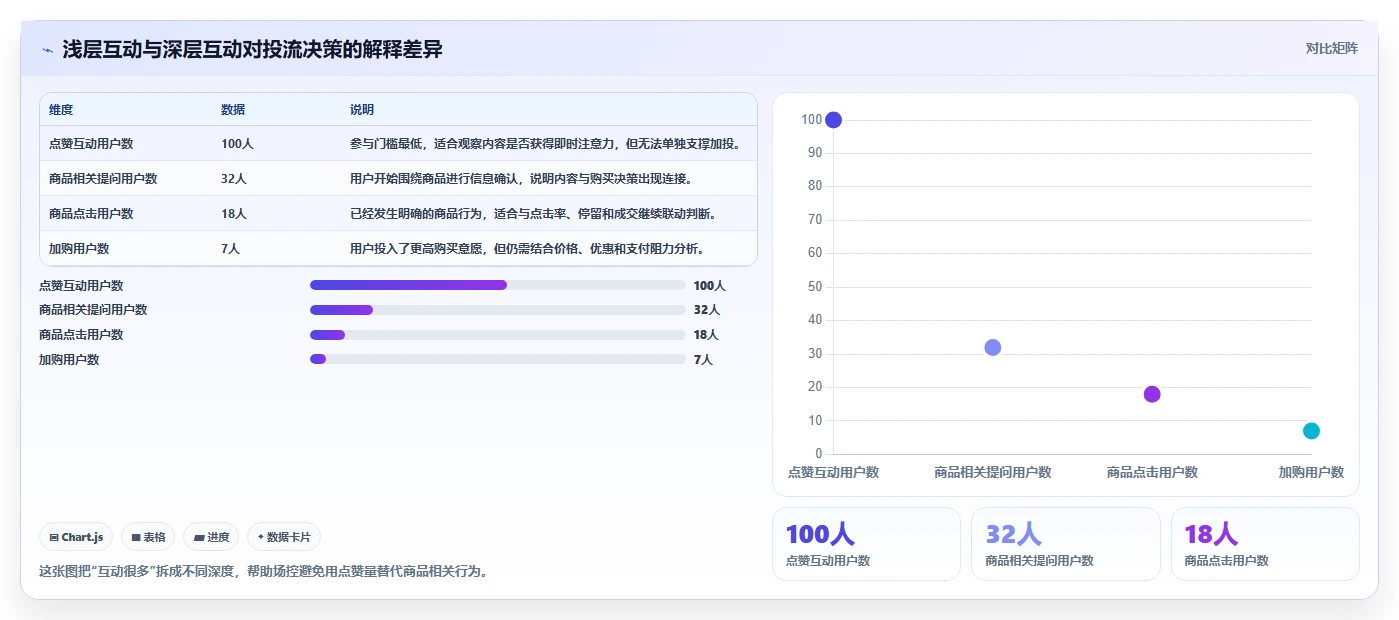Click the footer note starting 这张图把

pos(263,572)
